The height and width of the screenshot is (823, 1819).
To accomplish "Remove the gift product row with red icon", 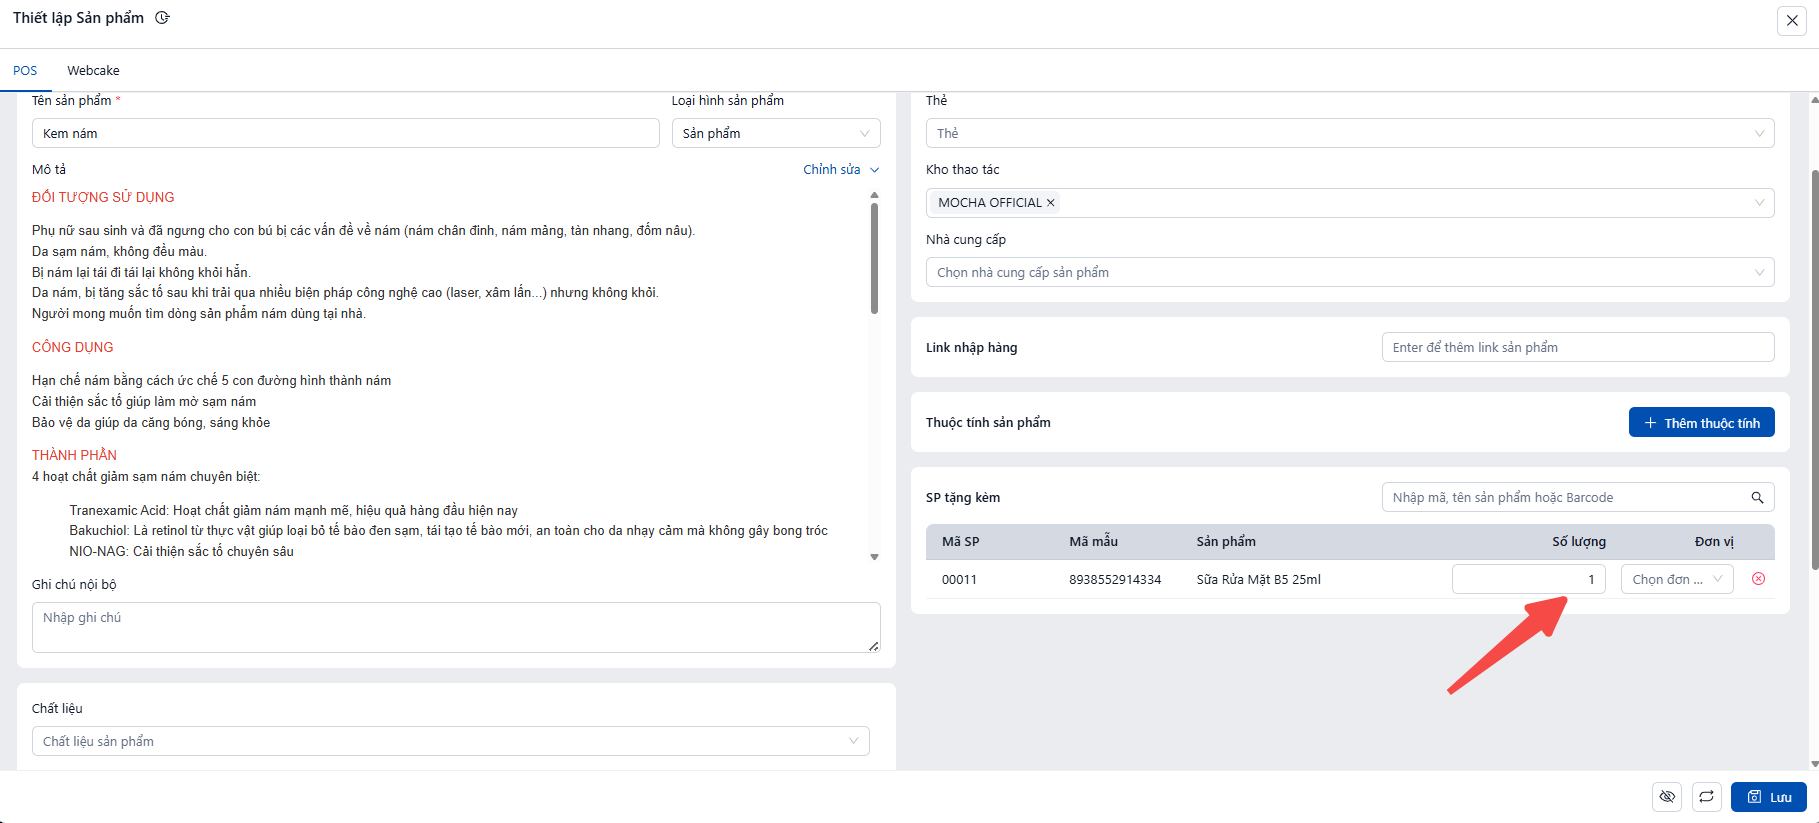I will pos(1758,579).
